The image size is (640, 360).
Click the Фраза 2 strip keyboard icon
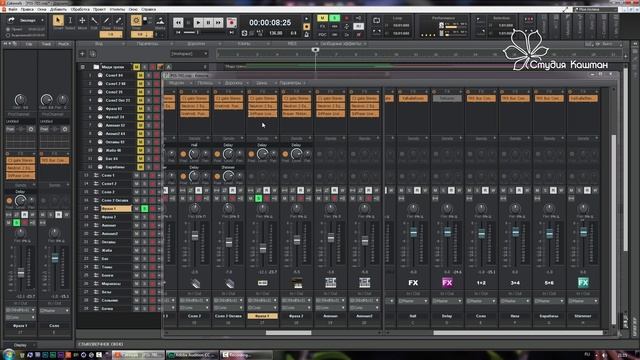click(x=297, y=282)
